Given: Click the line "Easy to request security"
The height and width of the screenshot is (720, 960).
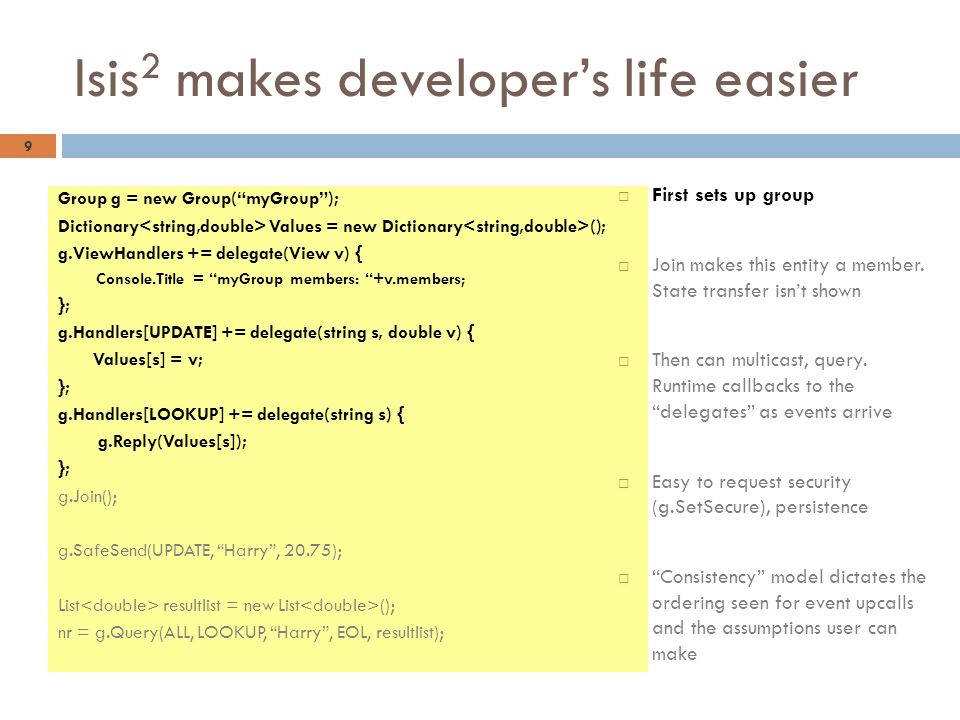Looking at the screenshot, I should (x=751, y=482).
